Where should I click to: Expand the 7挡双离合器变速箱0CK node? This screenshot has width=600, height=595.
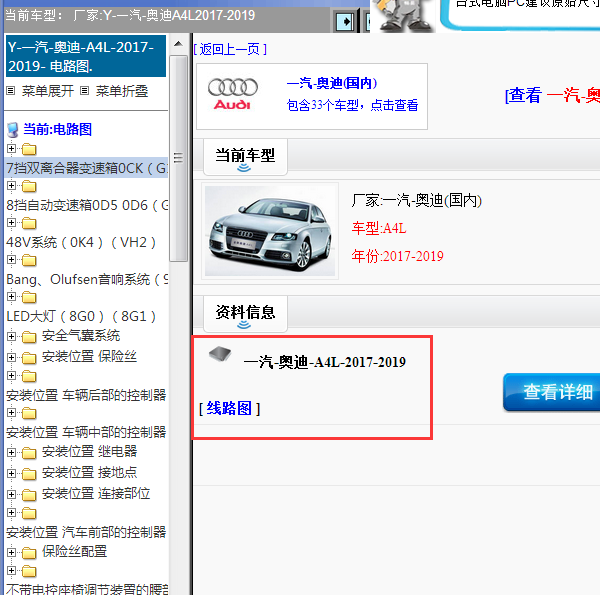[11, 148]
